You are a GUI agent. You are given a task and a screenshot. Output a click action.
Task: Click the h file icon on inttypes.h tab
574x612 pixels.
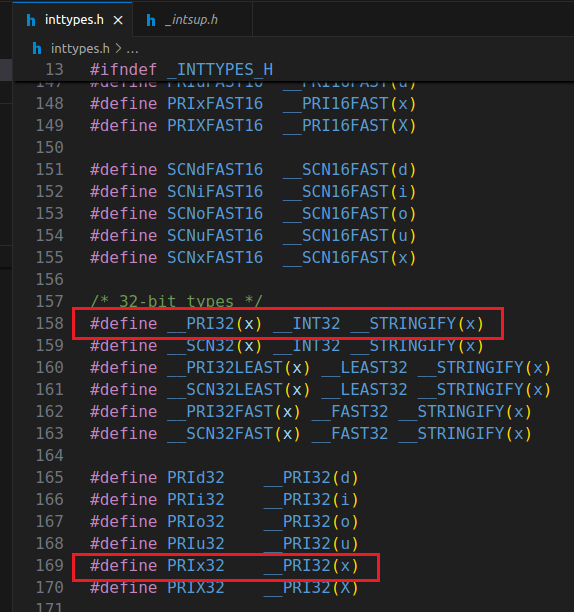[31, 20]
